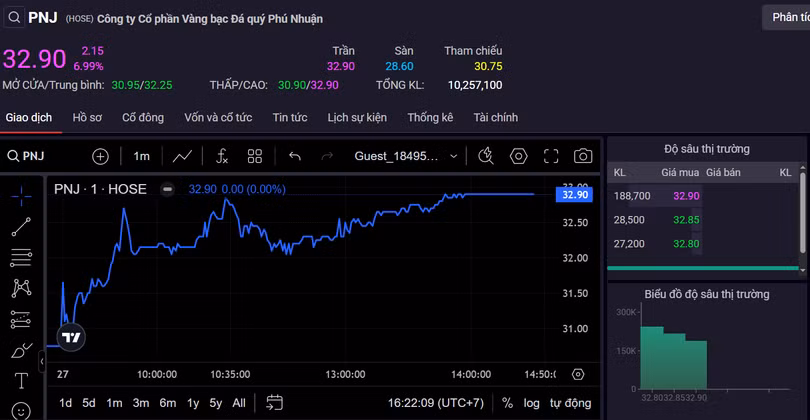Set chart range to 5y
Screen dimensions: 810x420
215,403
